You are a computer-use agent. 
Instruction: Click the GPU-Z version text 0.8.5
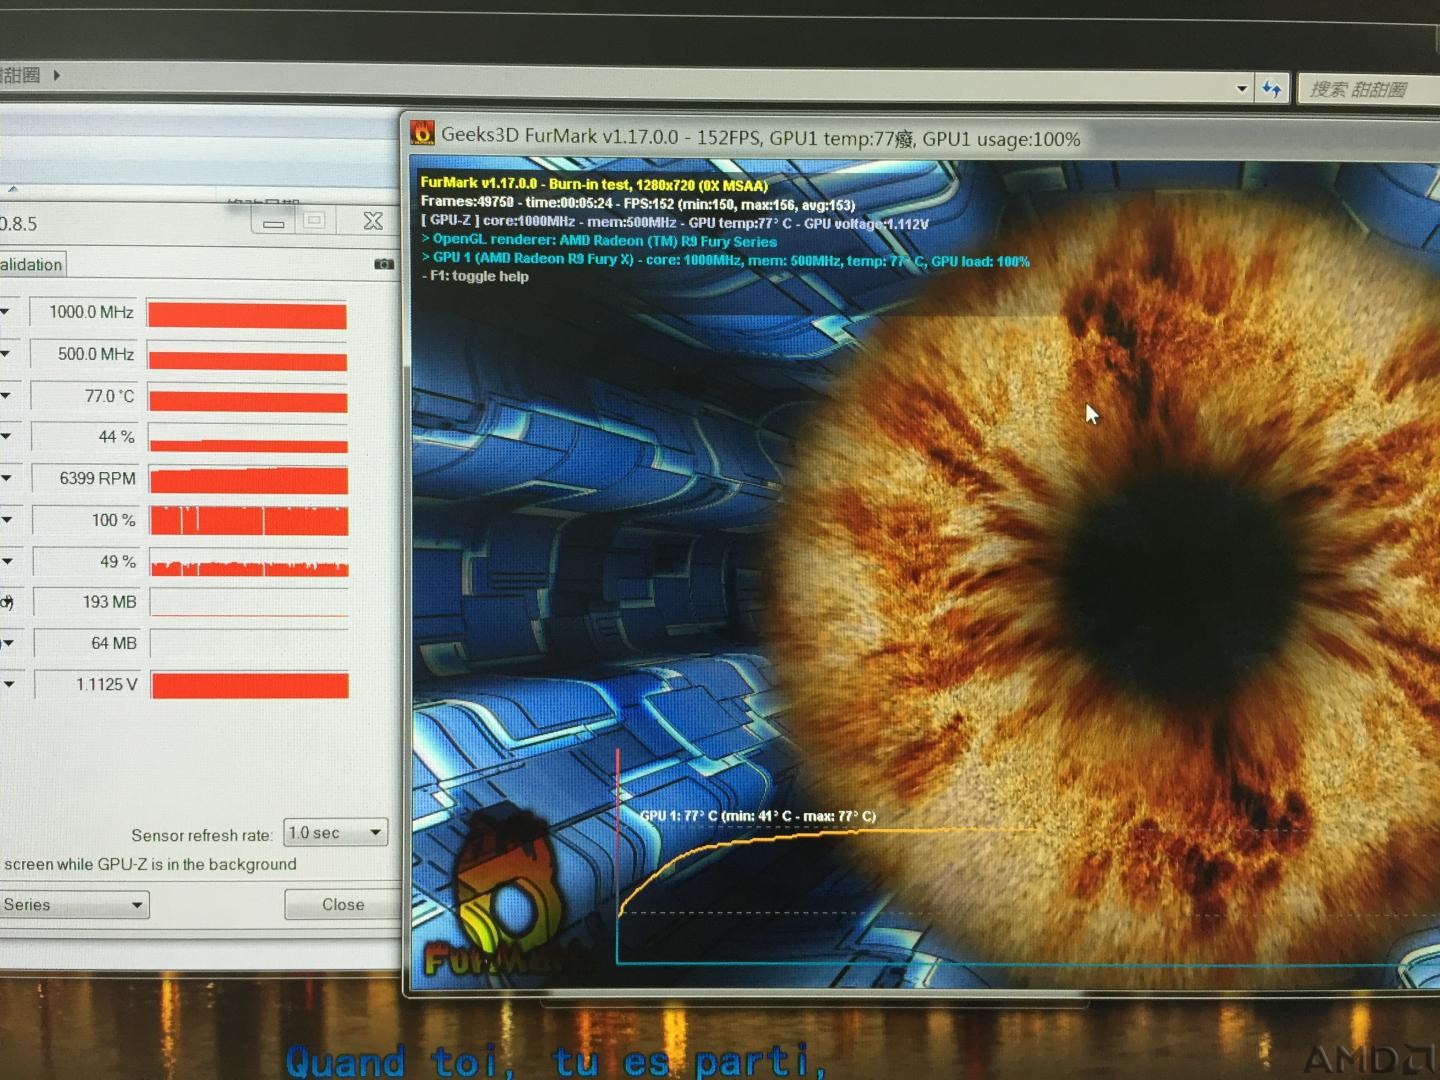pyautogui.click(x=18, y=224)
